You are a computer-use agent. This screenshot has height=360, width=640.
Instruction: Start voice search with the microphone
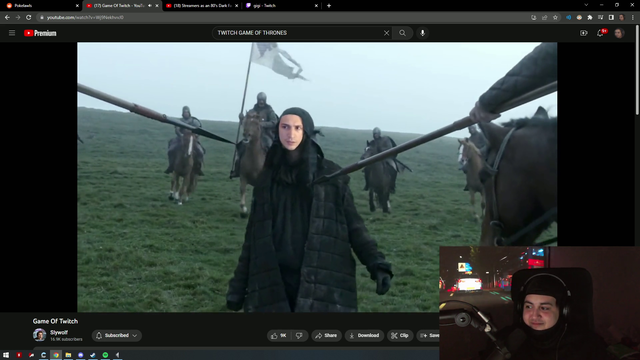click(x=422, y=33)
